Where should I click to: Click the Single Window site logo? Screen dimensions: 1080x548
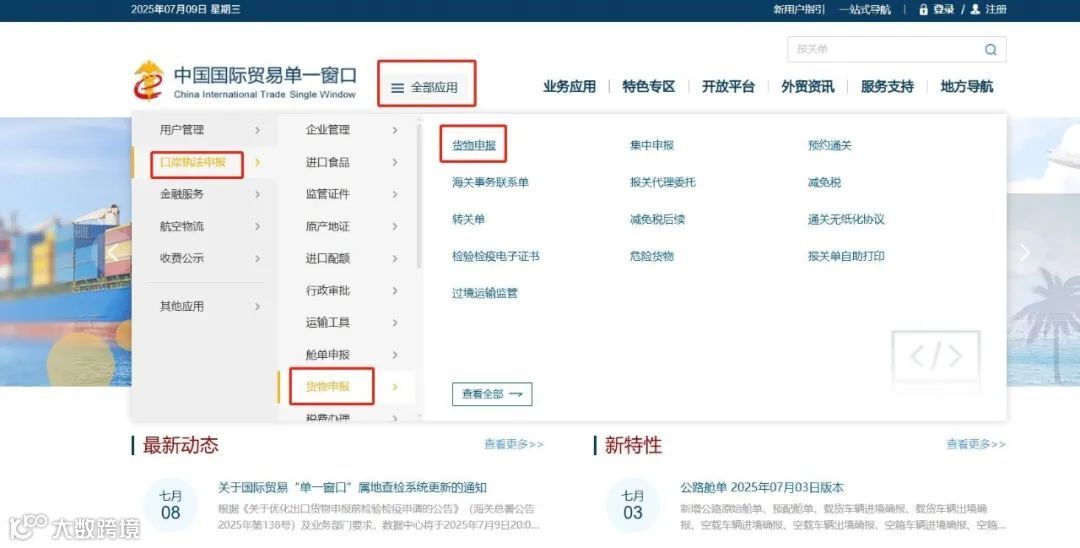tap(245, 81)
